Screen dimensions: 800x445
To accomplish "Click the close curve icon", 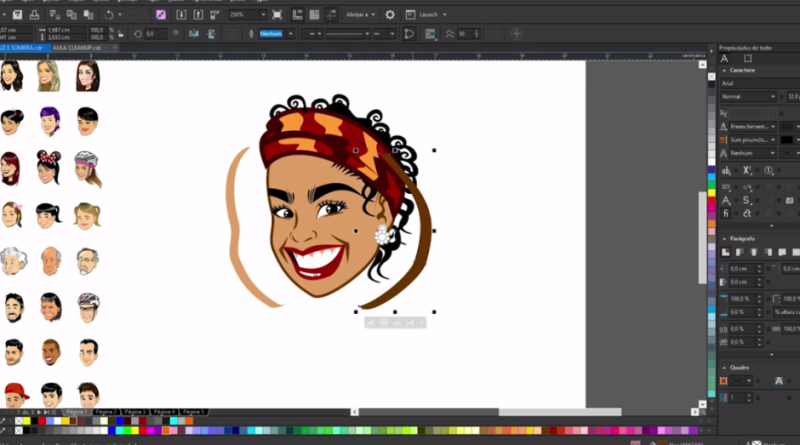I will coord(409,34).
